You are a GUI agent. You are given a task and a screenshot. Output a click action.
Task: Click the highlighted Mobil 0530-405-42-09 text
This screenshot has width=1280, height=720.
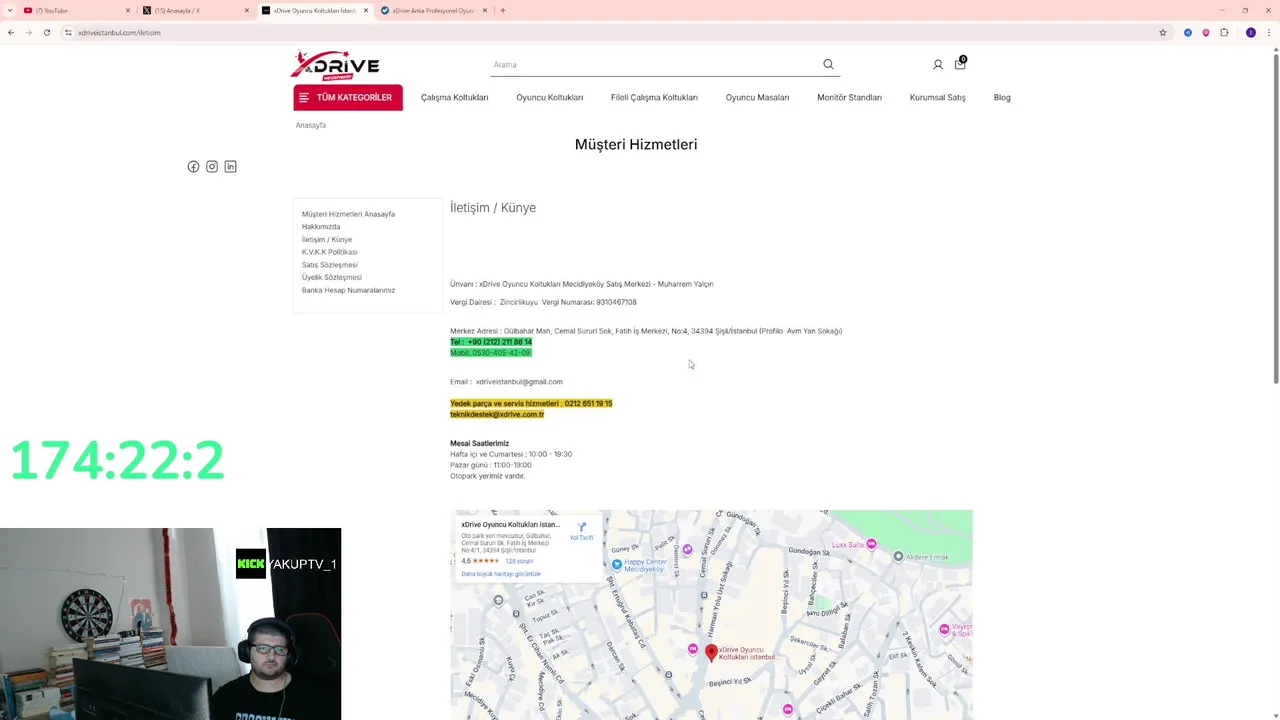click(490, 353)
